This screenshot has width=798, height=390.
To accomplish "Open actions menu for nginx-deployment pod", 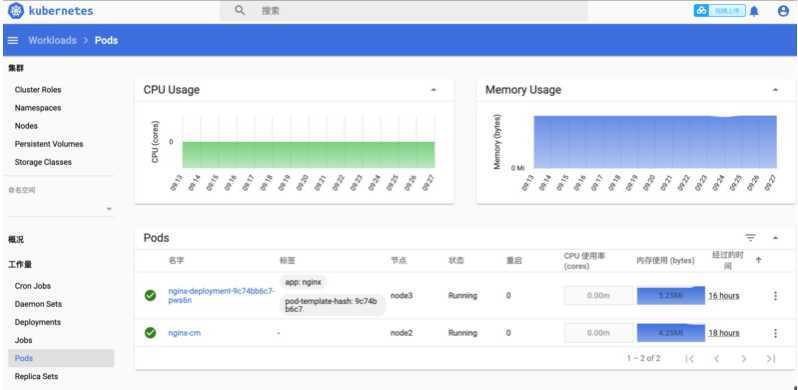I will [x=775, y=296].
